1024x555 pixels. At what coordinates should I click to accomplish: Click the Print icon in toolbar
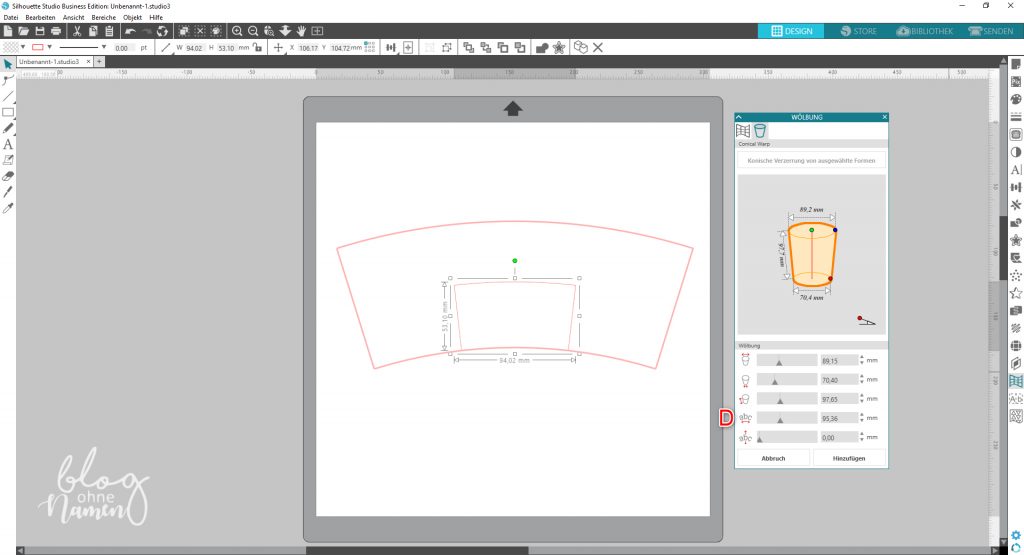pos(56,32)
